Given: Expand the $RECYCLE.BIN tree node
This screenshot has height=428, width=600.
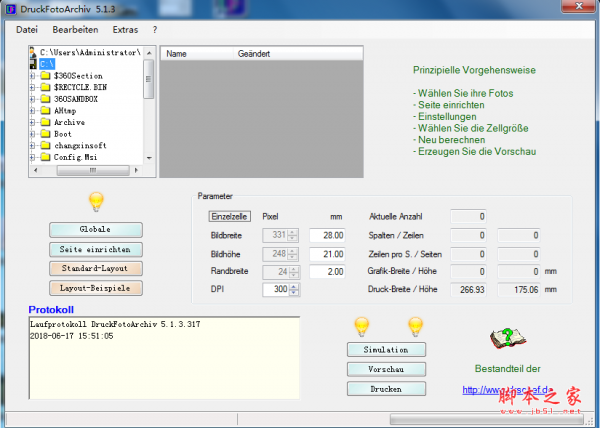Looking at the screenshot, I should coord(33,87).
